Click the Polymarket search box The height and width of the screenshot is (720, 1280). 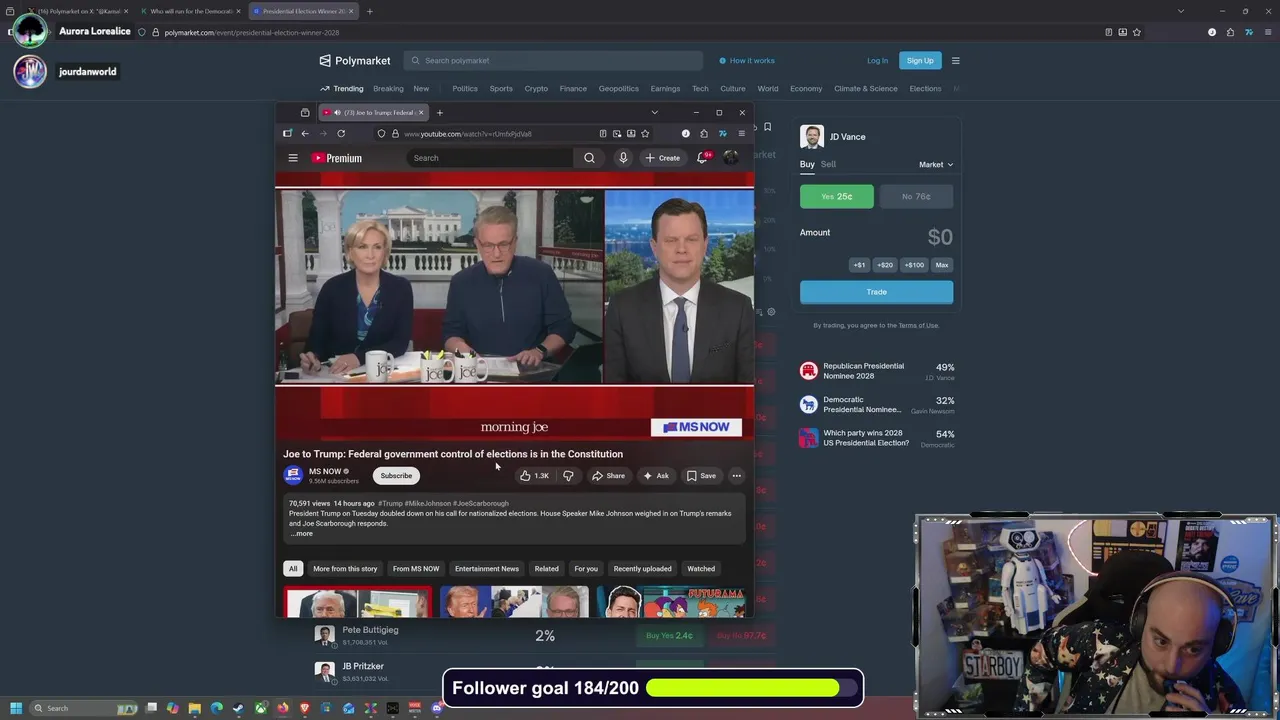pyautogui.click(x=553, y=60)
